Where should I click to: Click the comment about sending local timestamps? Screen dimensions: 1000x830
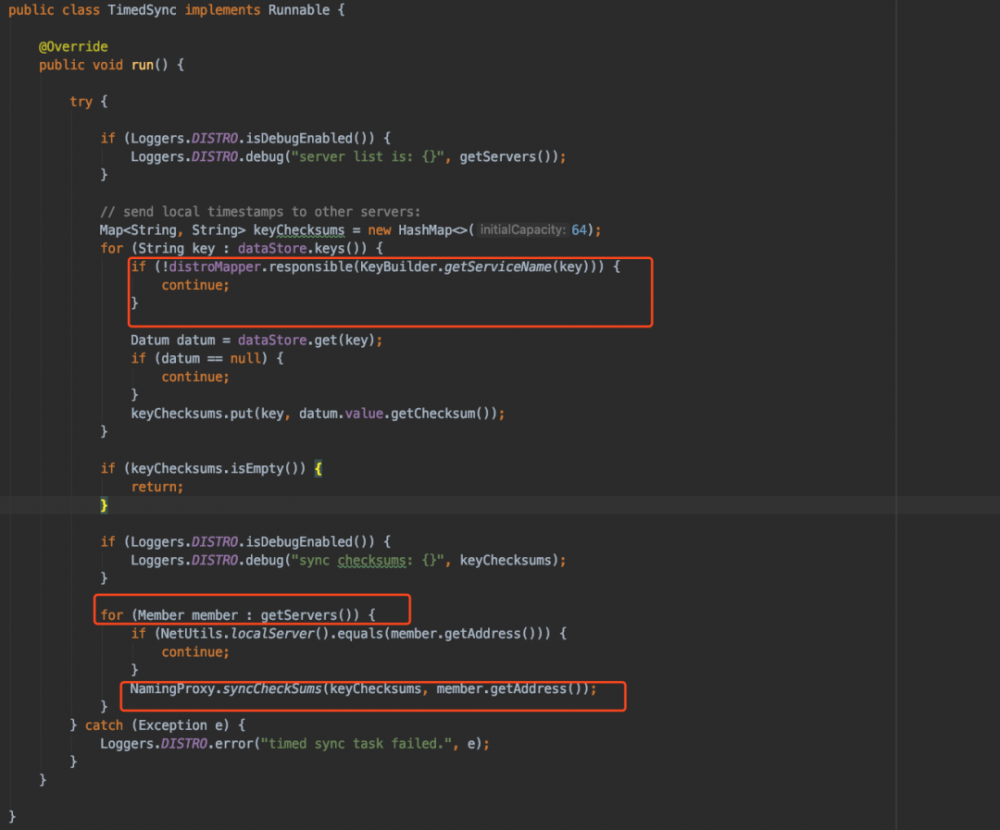coord(260,212)
